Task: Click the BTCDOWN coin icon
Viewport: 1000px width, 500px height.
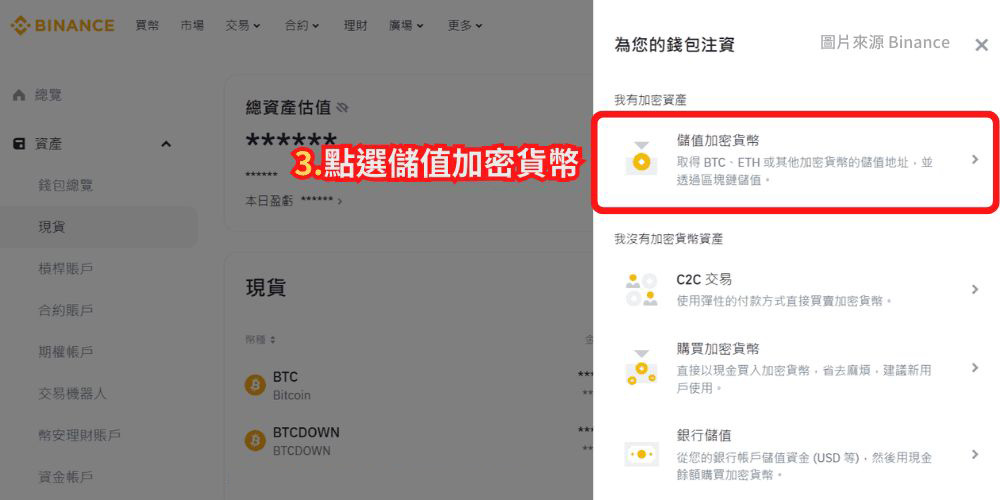Action: (255, 441)
